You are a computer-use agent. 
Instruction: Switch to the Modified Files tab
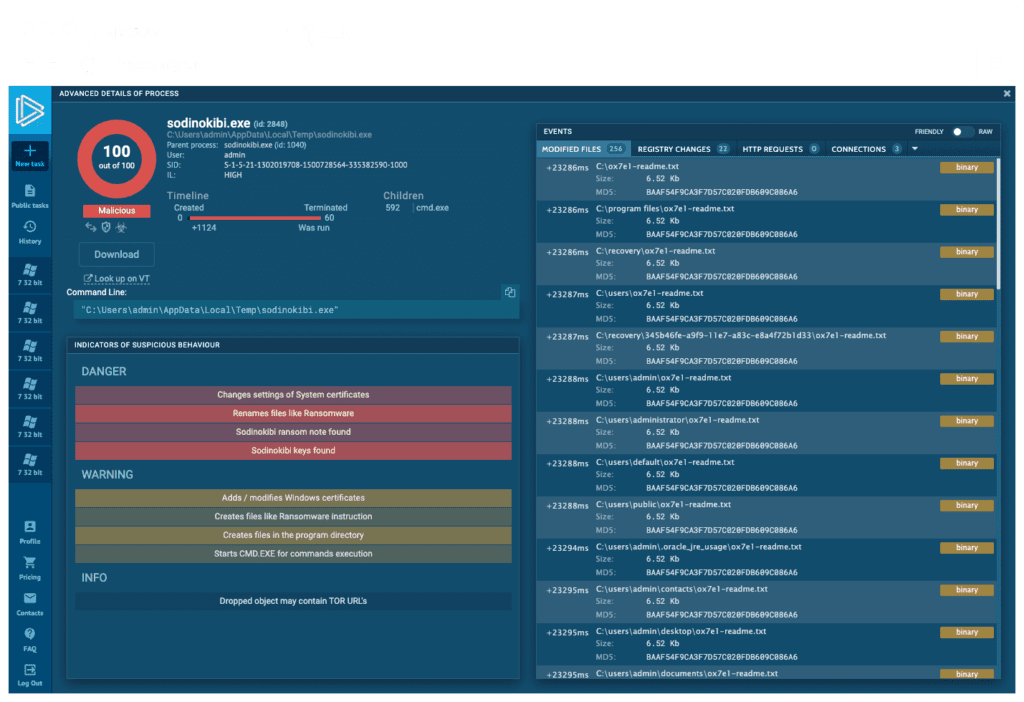583,149
